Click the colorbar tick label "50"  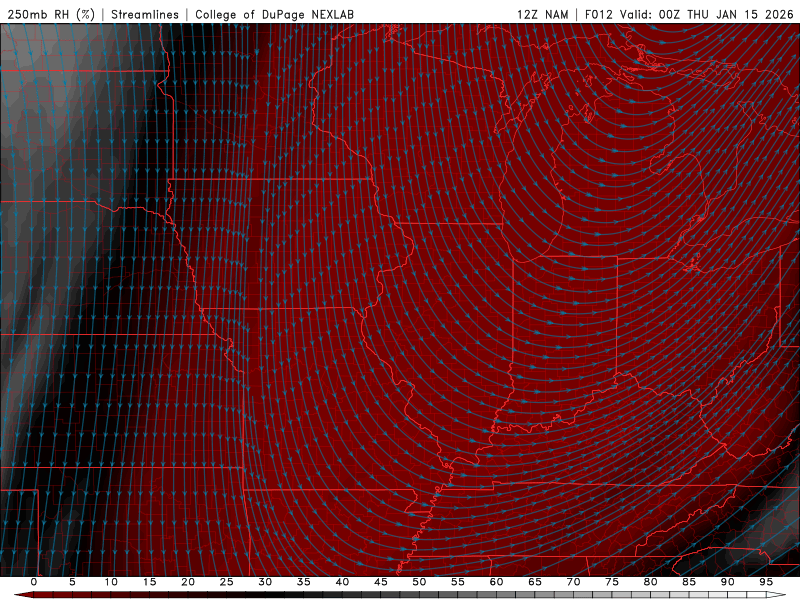click(x=419, y=582)
